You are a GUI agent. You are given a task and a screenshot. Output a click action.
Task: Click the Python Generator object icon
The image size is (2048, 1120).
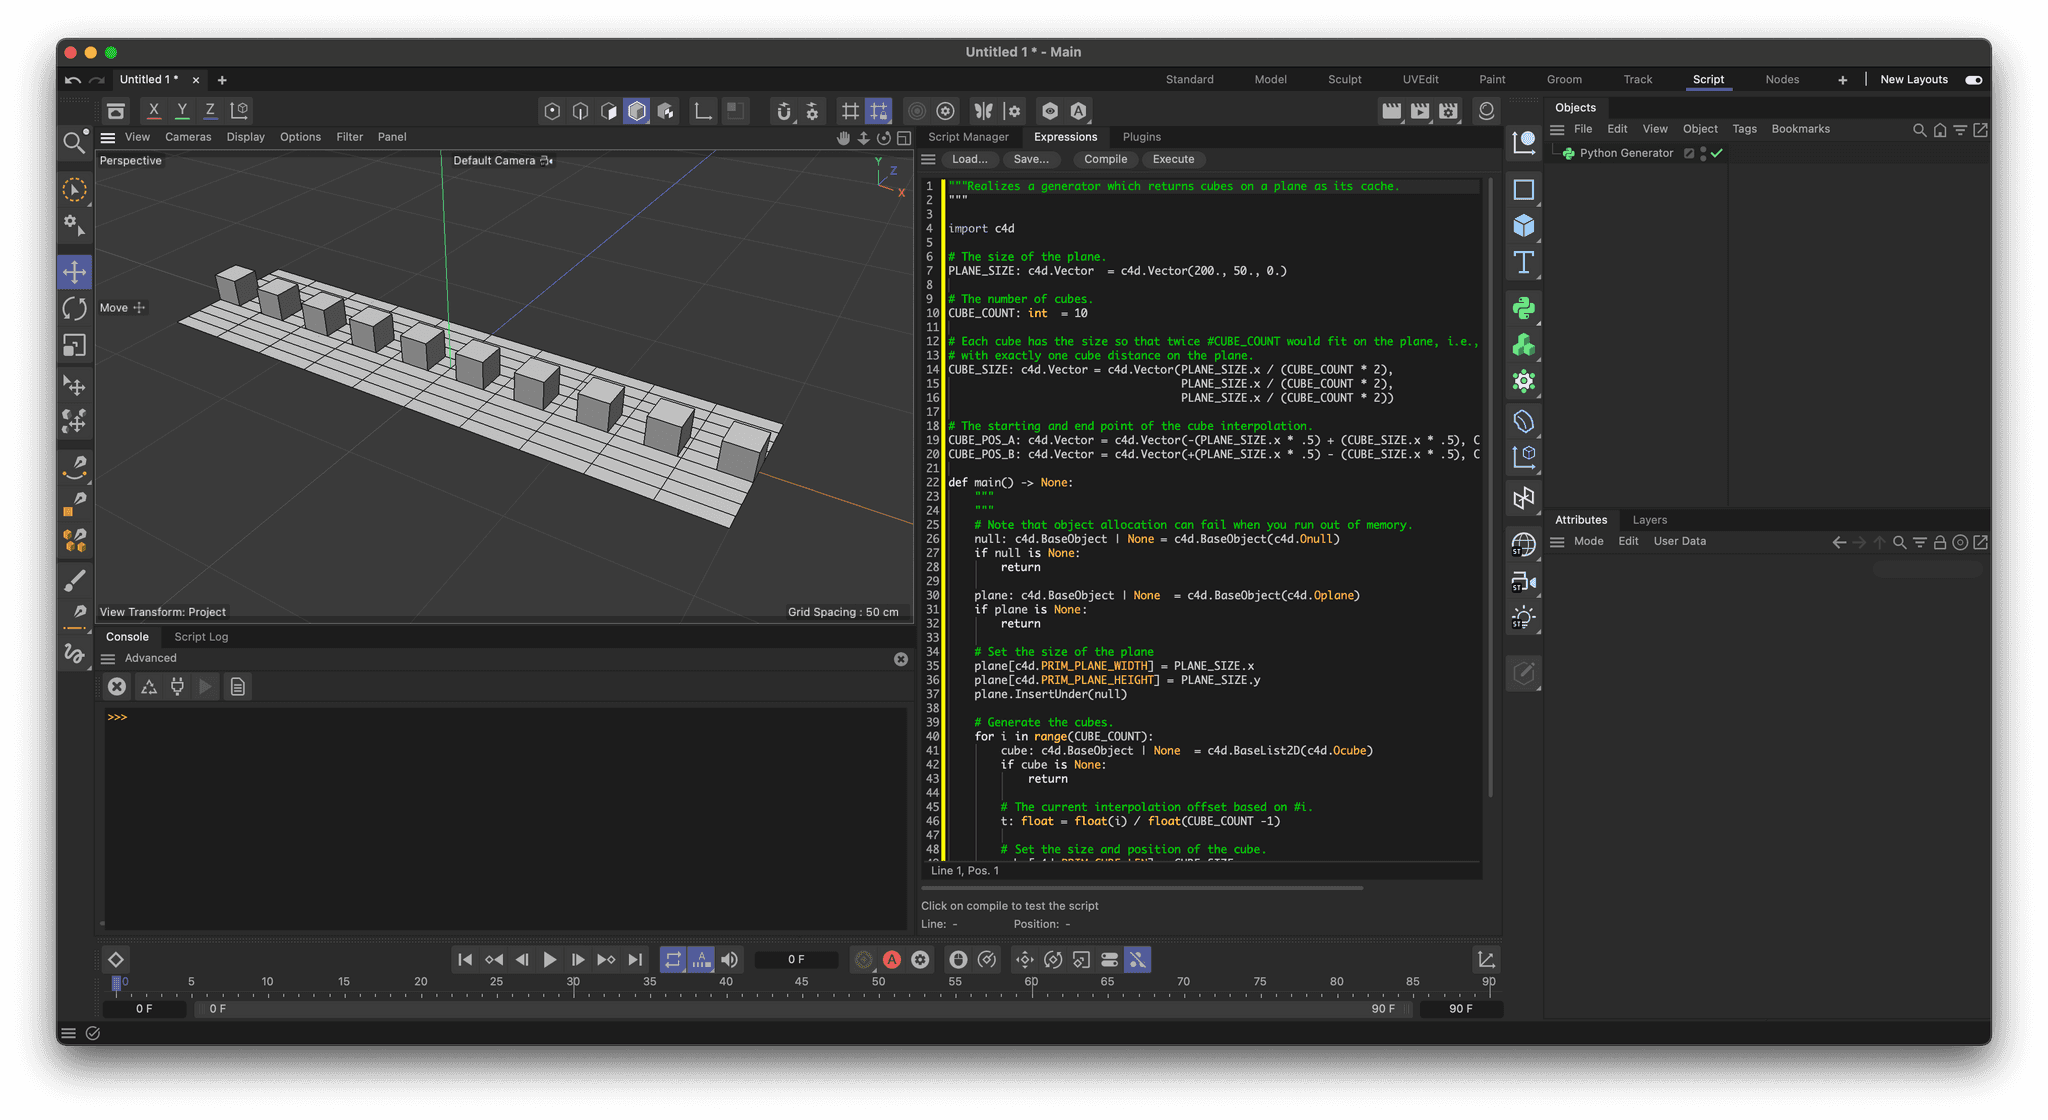(1574, 153)
